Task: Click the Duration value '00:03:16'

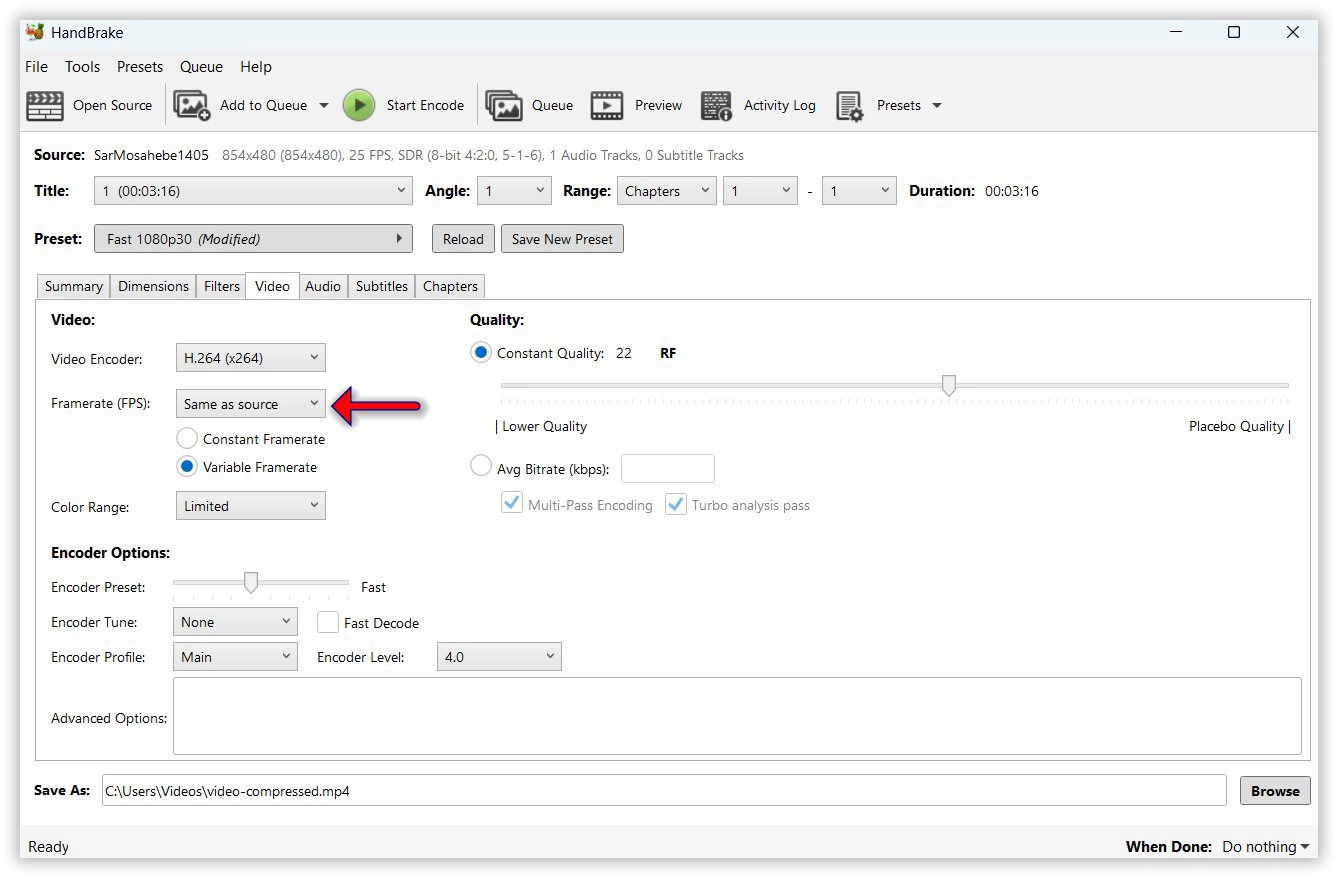Action: 1012,191
